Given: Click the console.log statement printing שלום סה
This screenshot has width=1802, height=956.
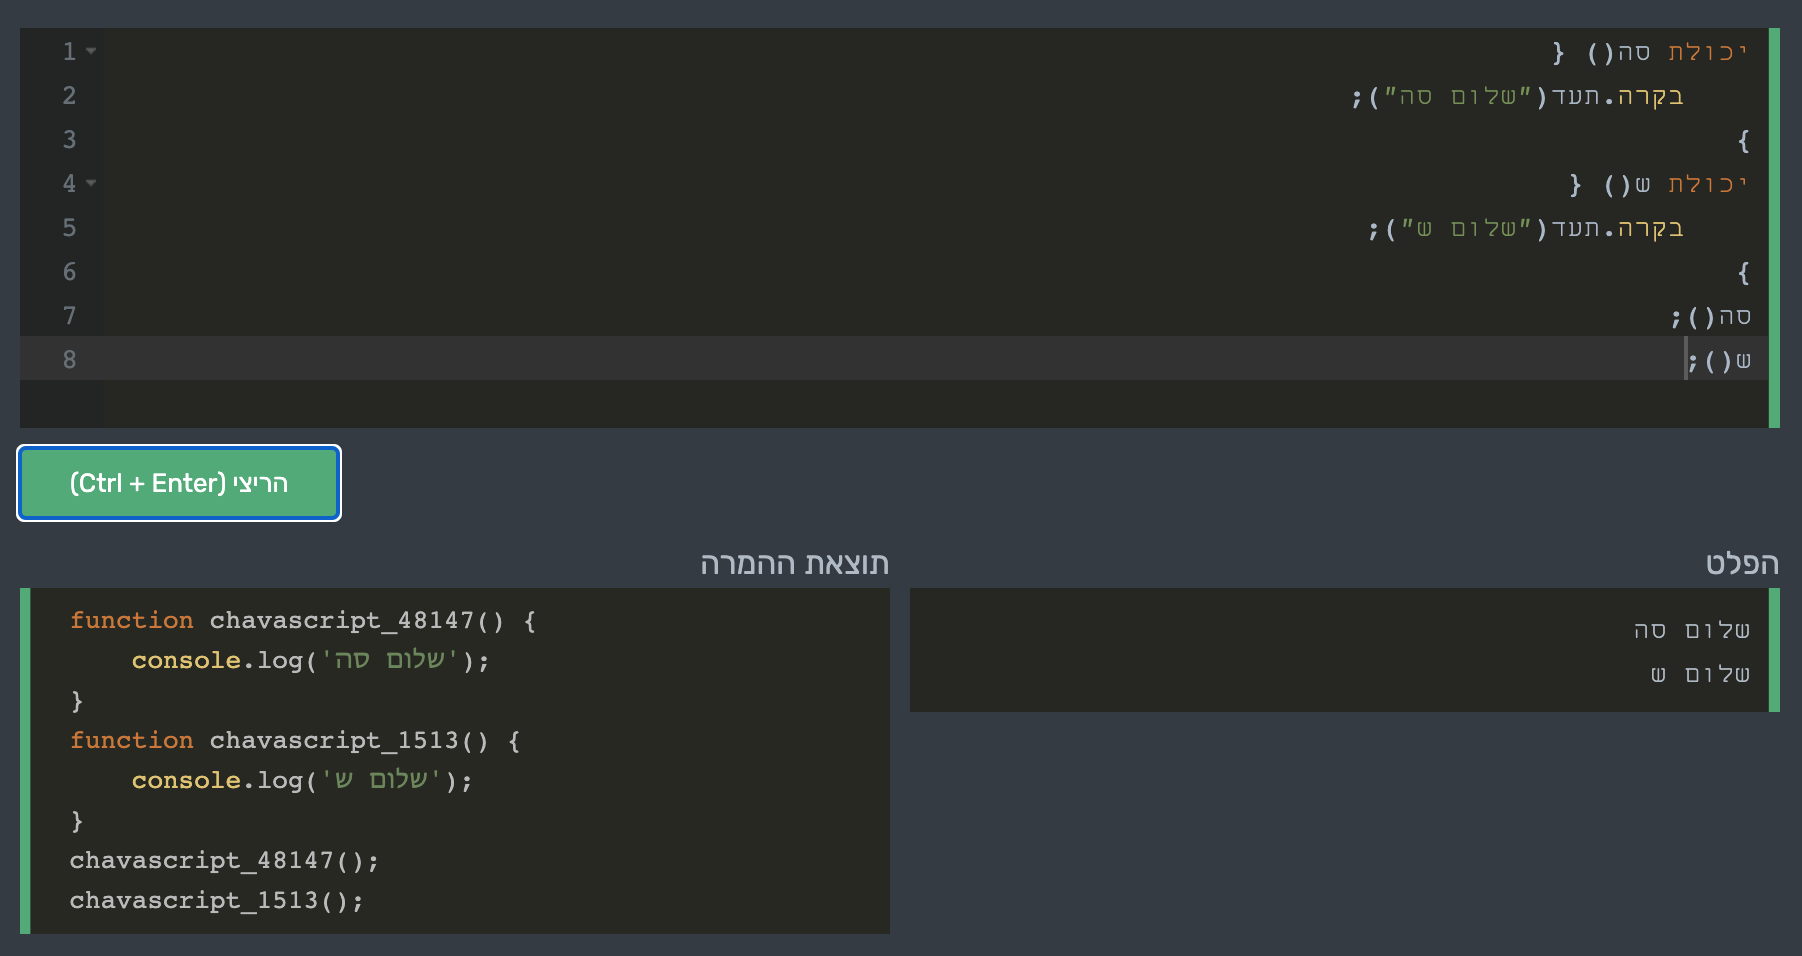Looking at the screenshot, I should click(280, 659).
